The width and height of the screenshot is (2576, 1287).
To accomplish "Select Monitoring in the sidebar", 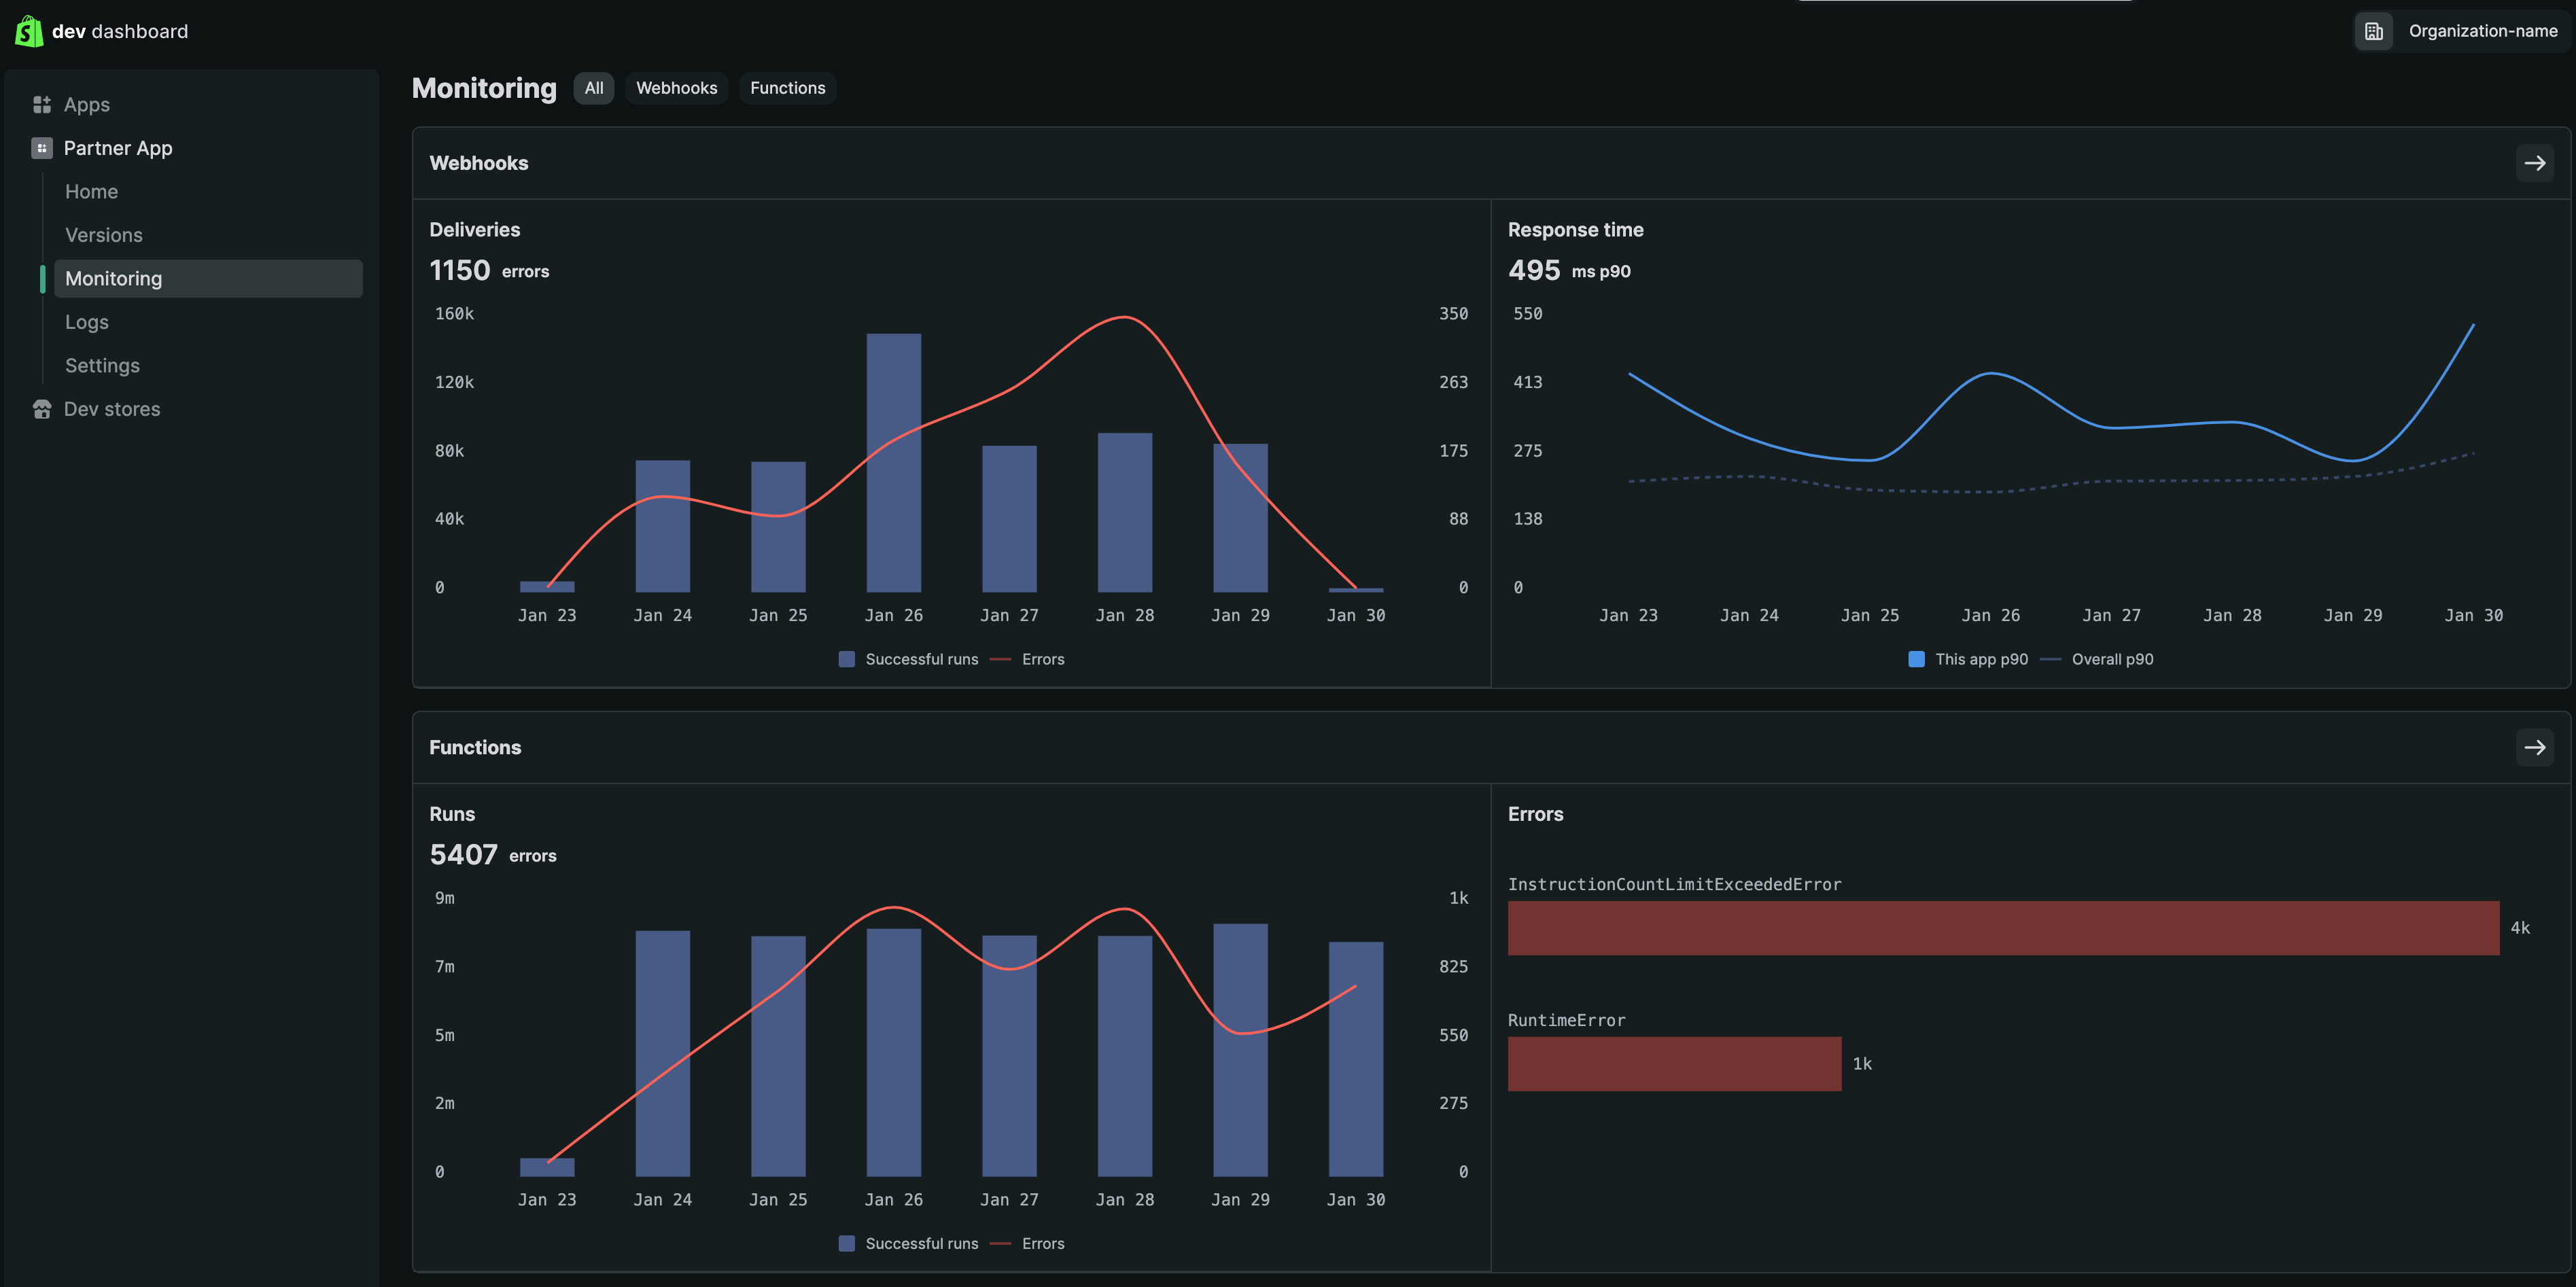I will 208,279.
